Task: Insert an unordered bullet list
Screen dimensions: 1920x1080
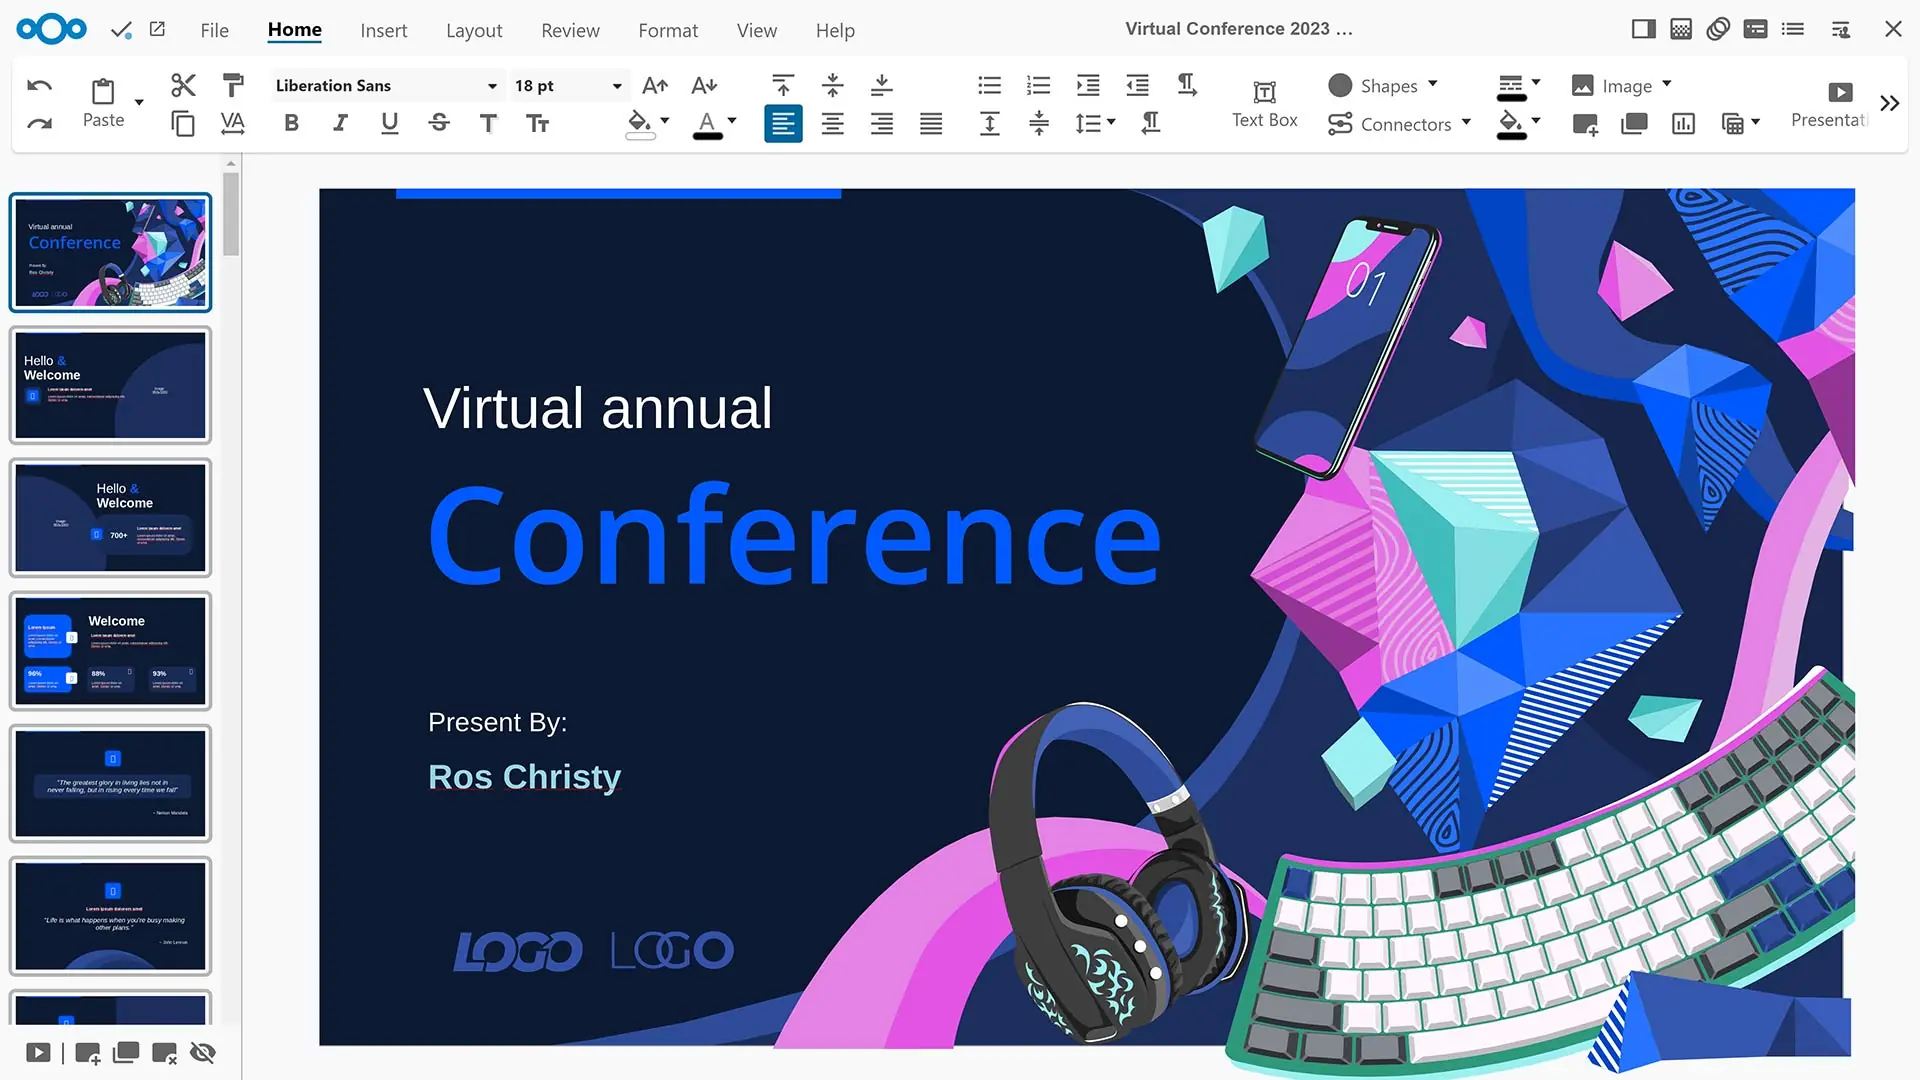Action: [x=989, y=85]
